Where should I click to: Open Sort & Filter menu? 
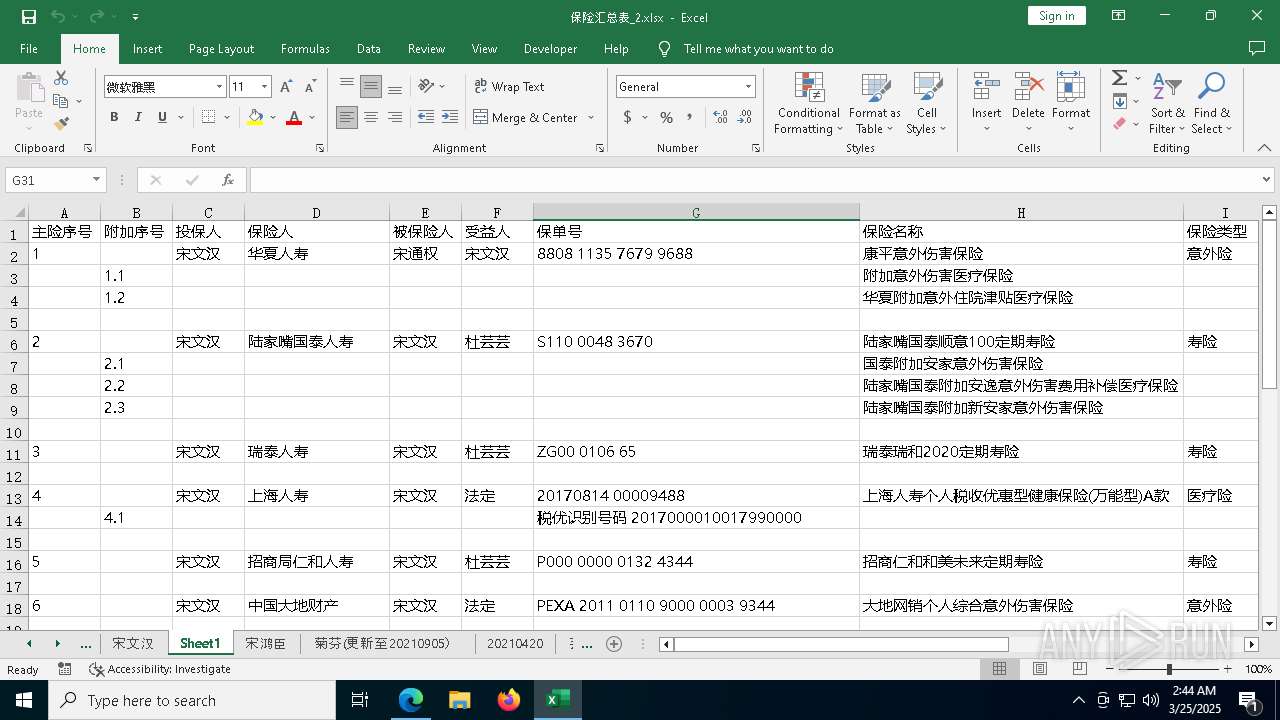tap(1167, 104)
